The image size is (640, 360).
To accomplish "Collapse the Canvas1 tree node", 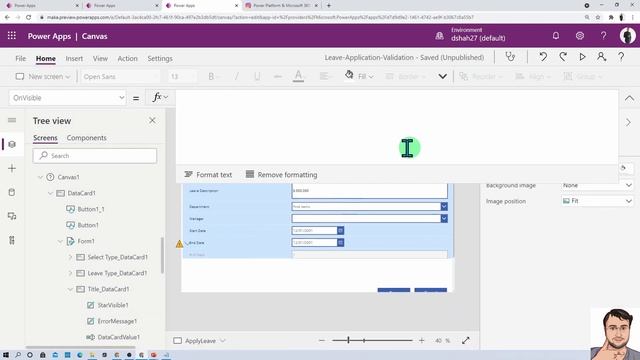I will [40, 177].
